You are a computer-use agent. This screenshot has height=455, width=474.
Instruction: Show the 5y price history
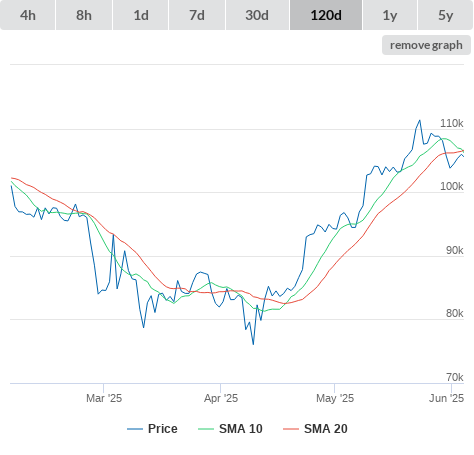[446, 15]
